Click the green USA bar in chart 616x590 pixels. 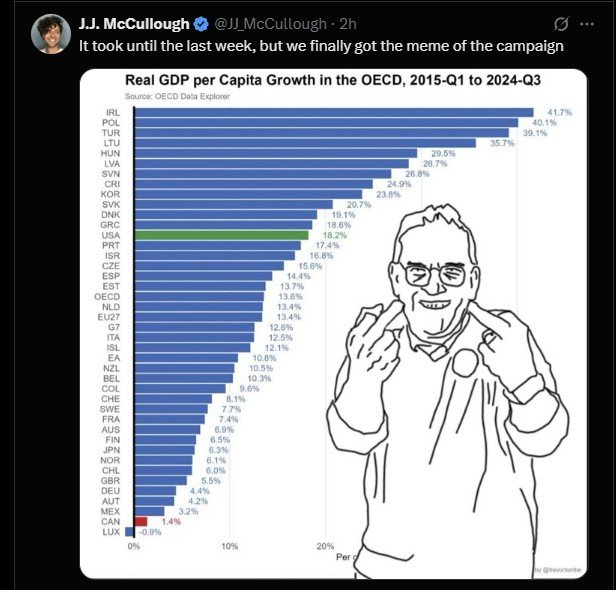(x=222, y=235)
